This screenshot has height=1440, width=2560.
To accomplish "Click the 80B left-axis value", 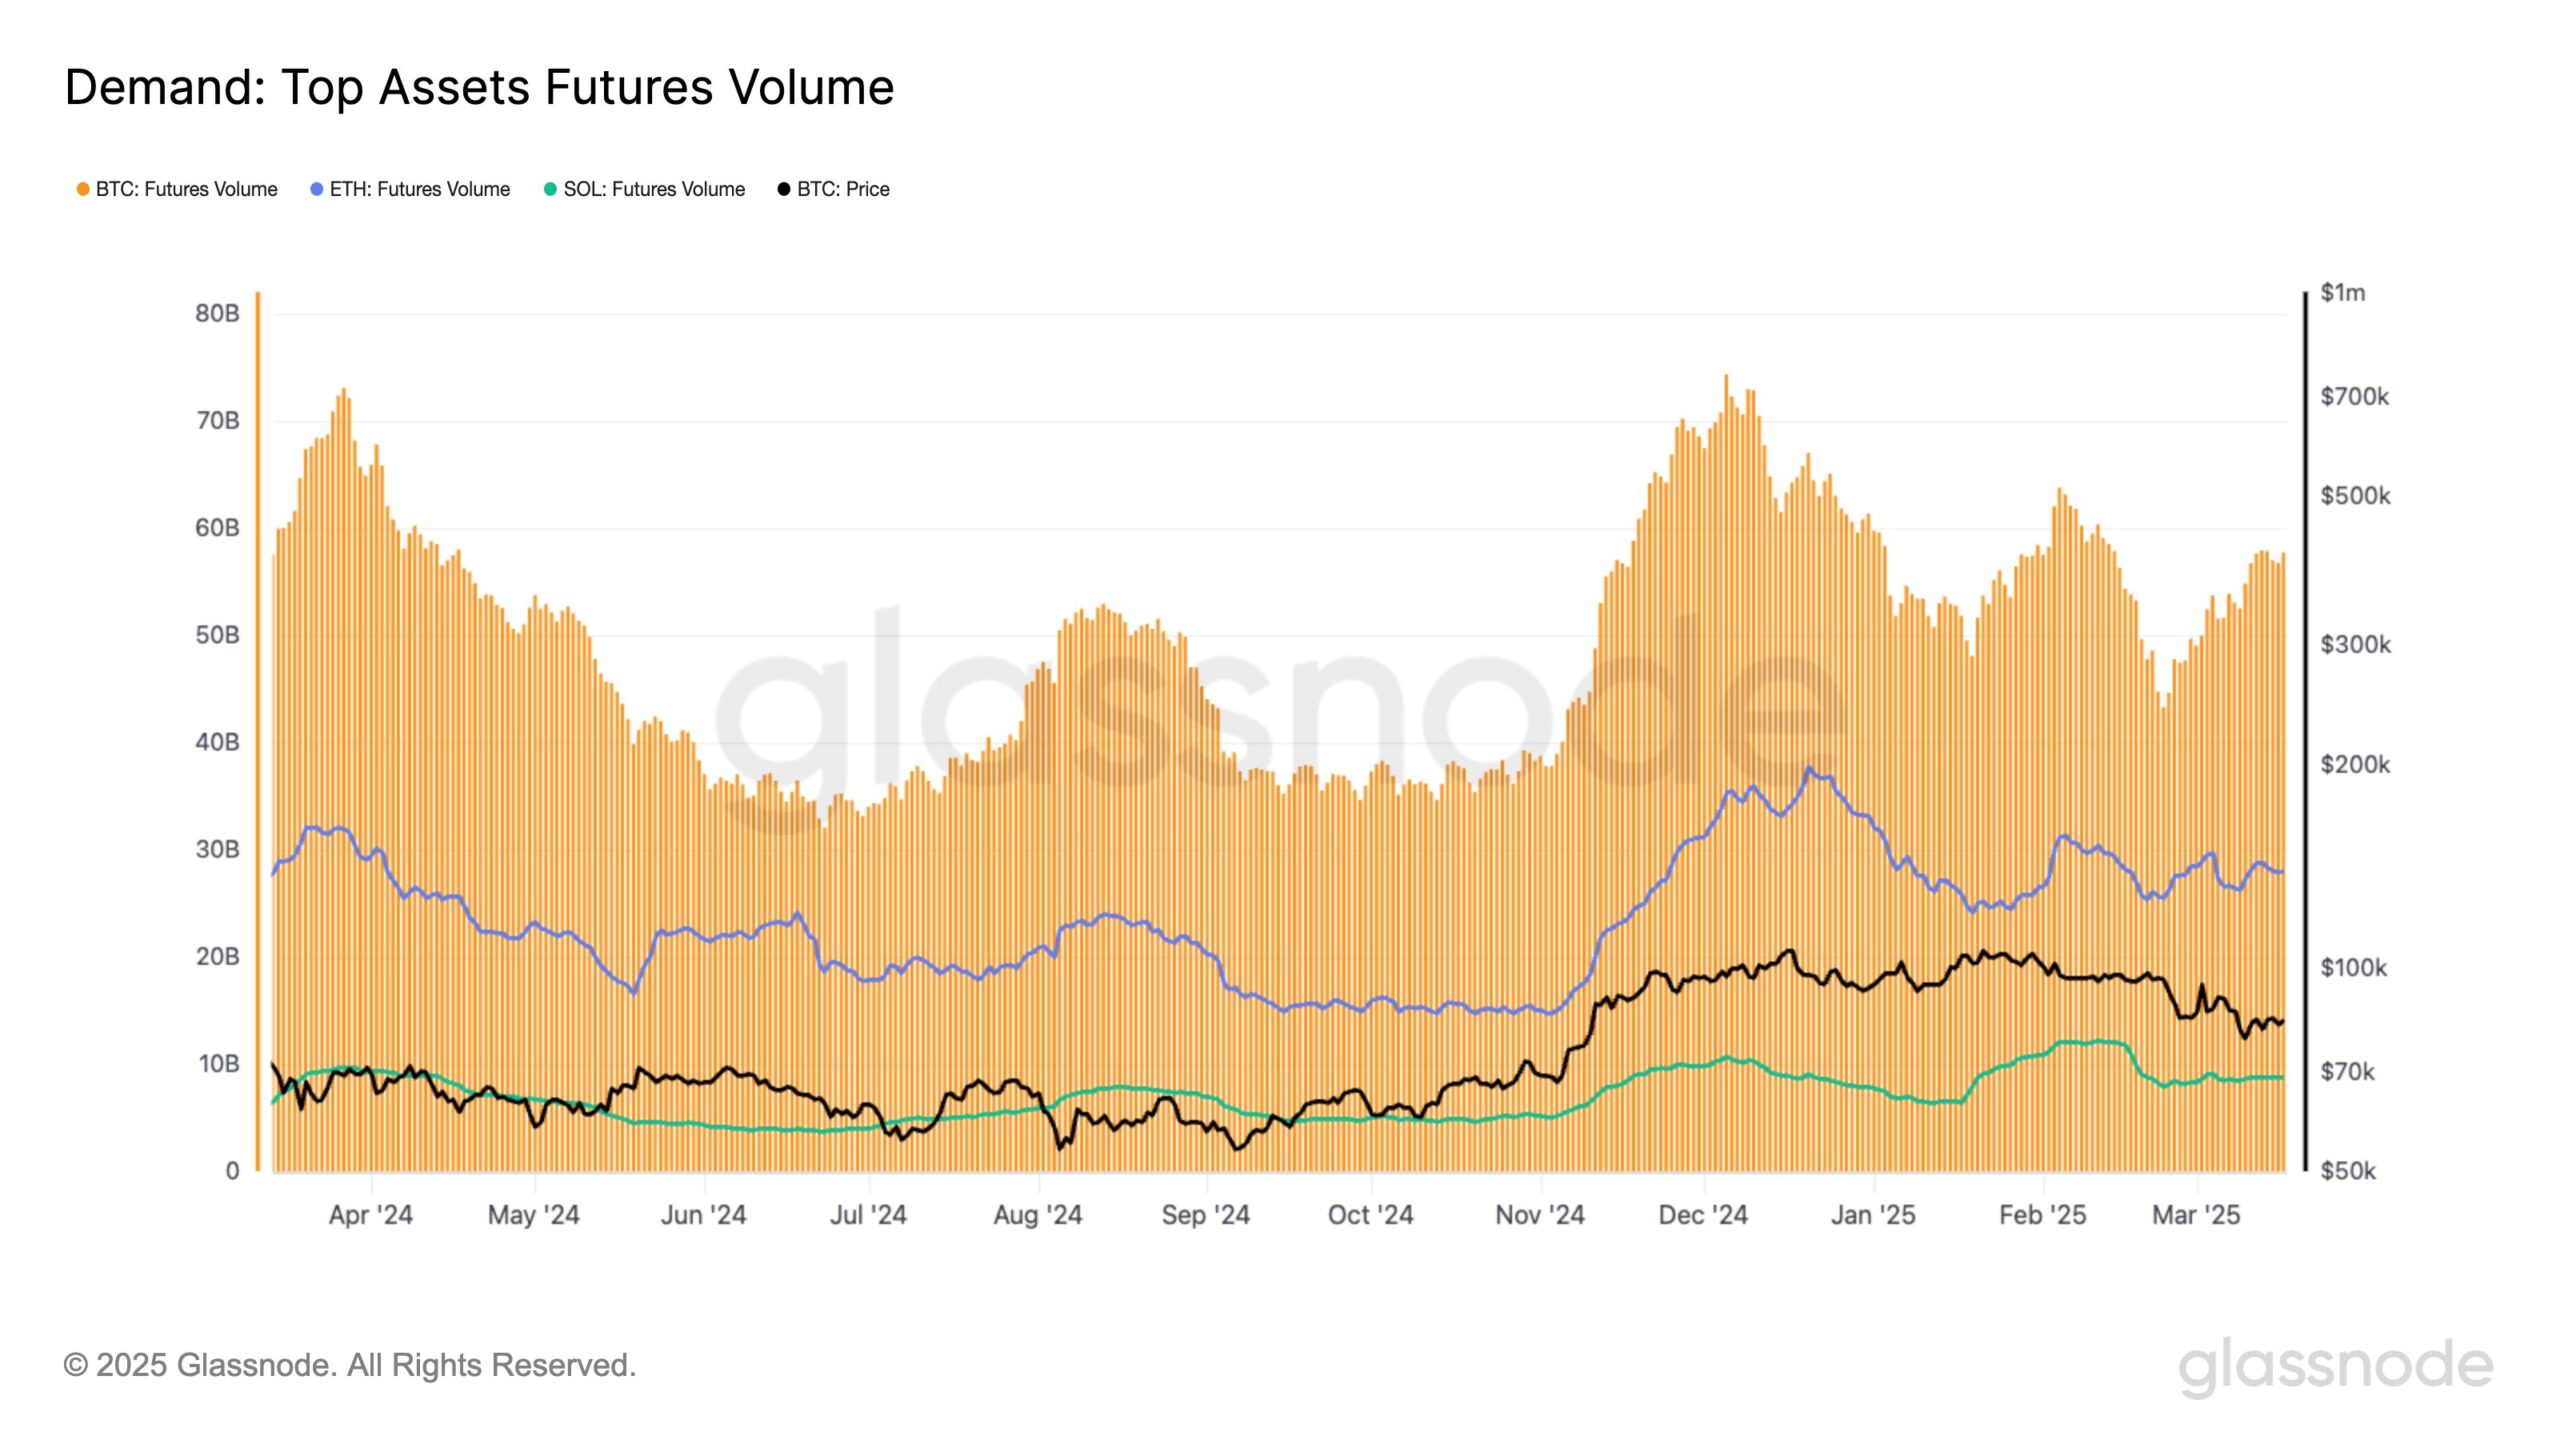I will pyautogui.click(x=217, y=314).
